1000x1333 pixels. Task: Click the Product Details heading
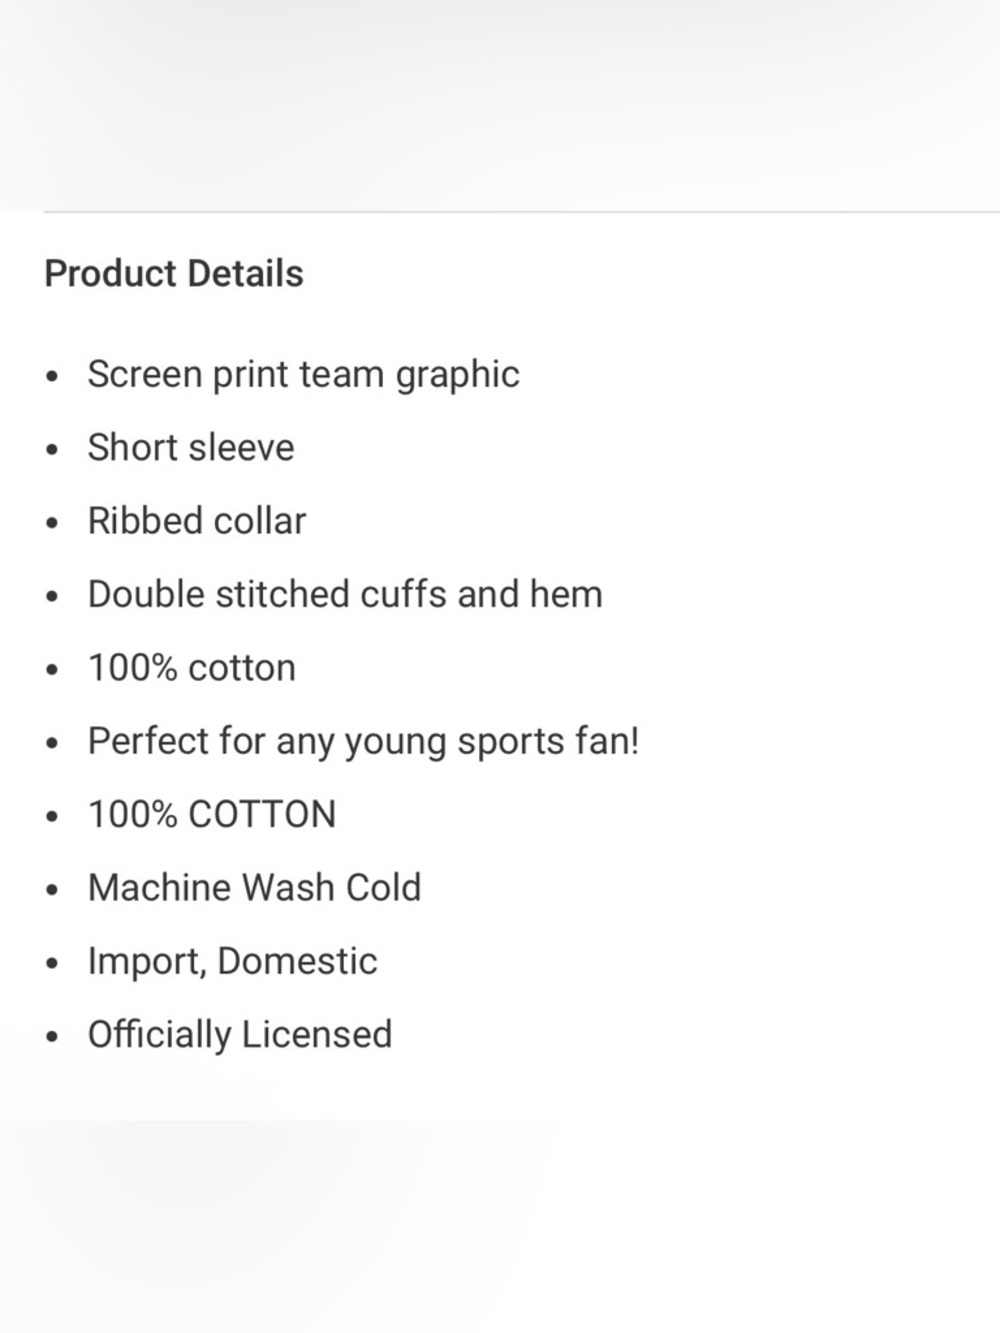[x=174, y=273]
